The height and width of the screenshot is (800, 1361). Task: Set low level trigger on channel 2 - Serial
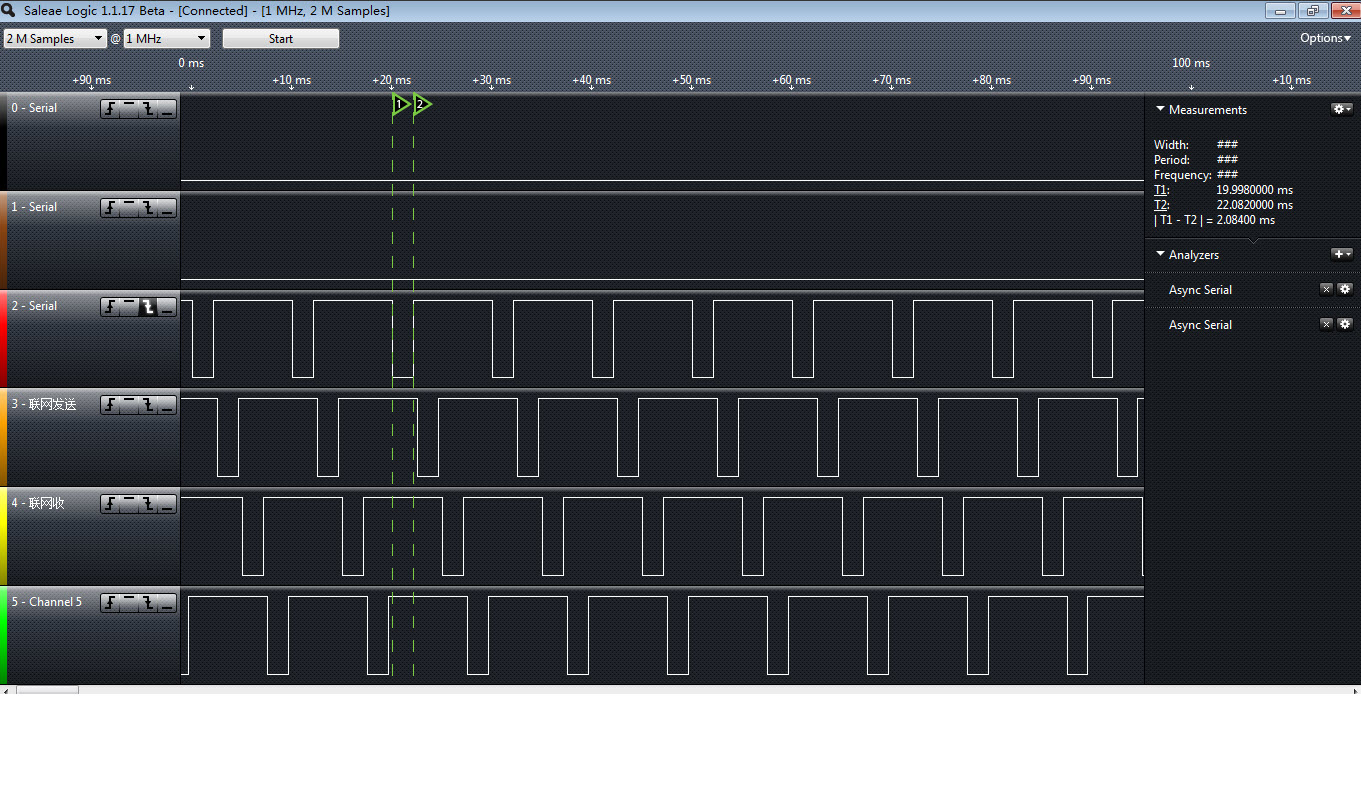167,307
